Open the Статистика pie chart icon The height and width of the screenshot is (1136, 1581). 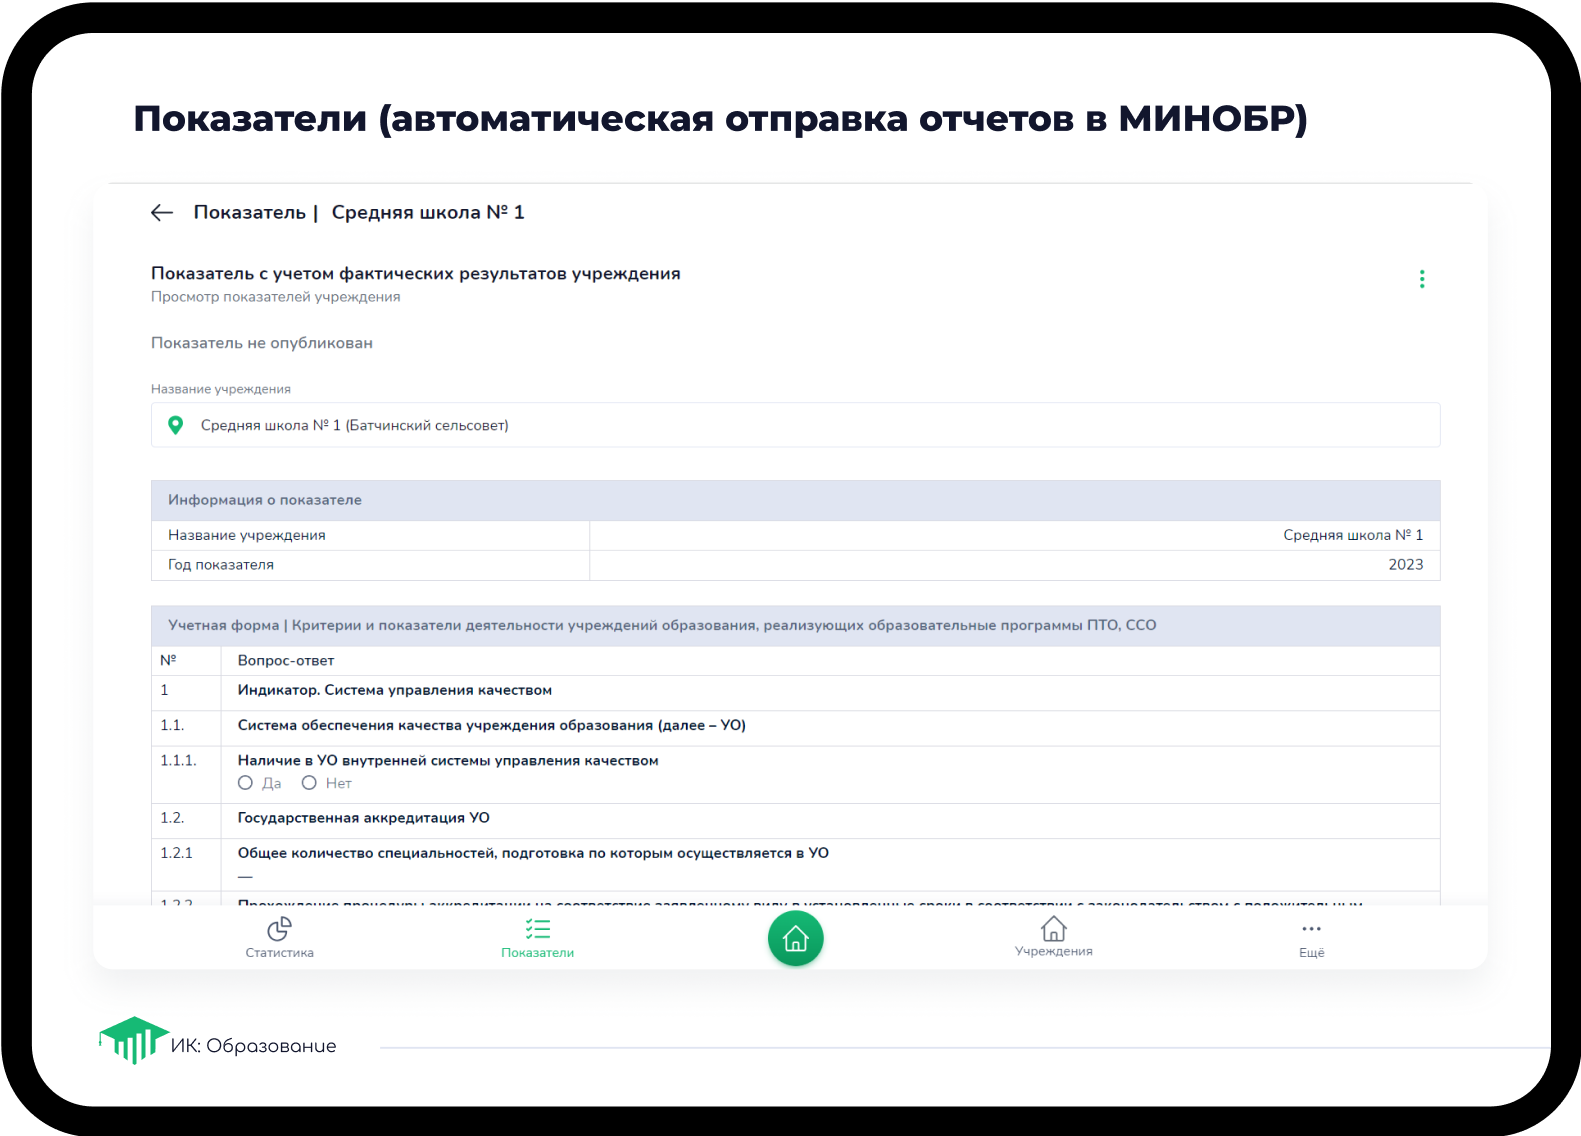pyautogui.click(x=279, y=929)
